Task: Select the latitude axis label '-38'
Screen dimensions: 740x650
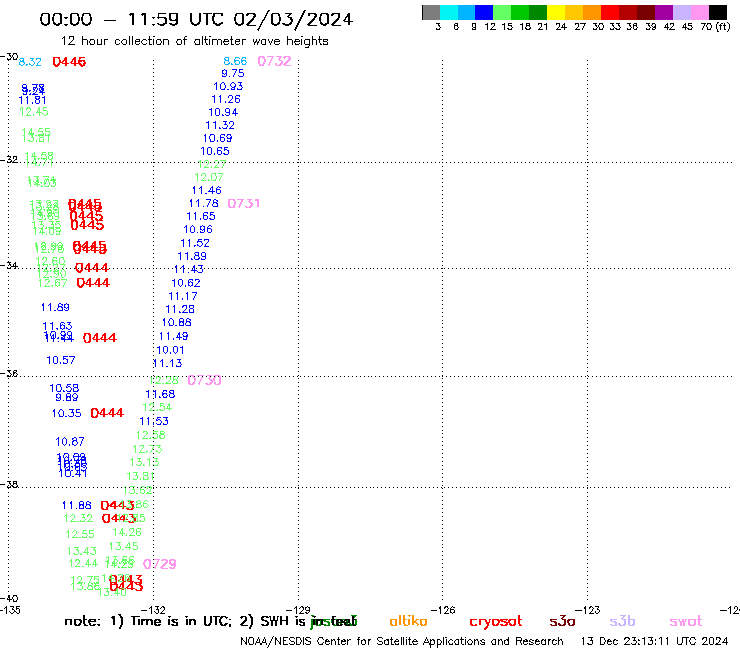Action: point(9,484)
